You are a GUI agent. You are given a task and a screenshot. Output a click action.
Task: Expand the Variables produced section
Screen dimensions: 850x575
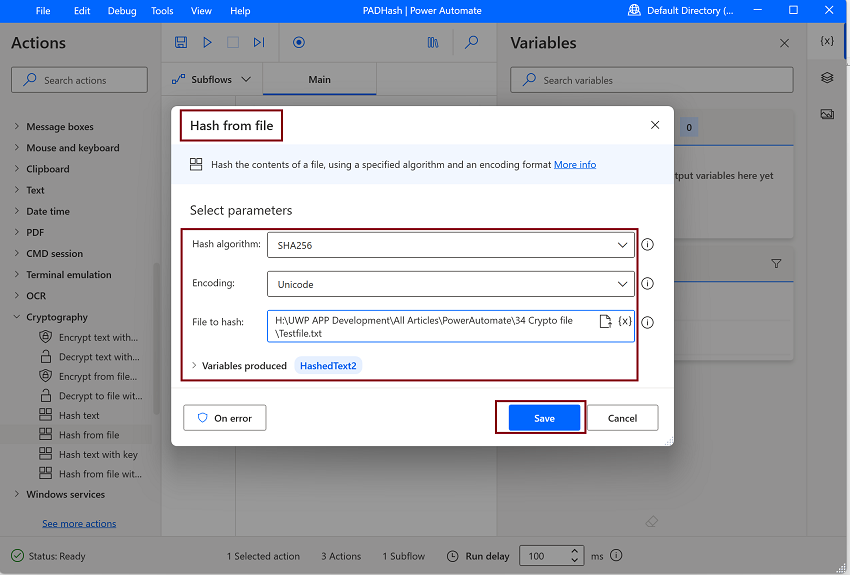click(x=194, y=366)
